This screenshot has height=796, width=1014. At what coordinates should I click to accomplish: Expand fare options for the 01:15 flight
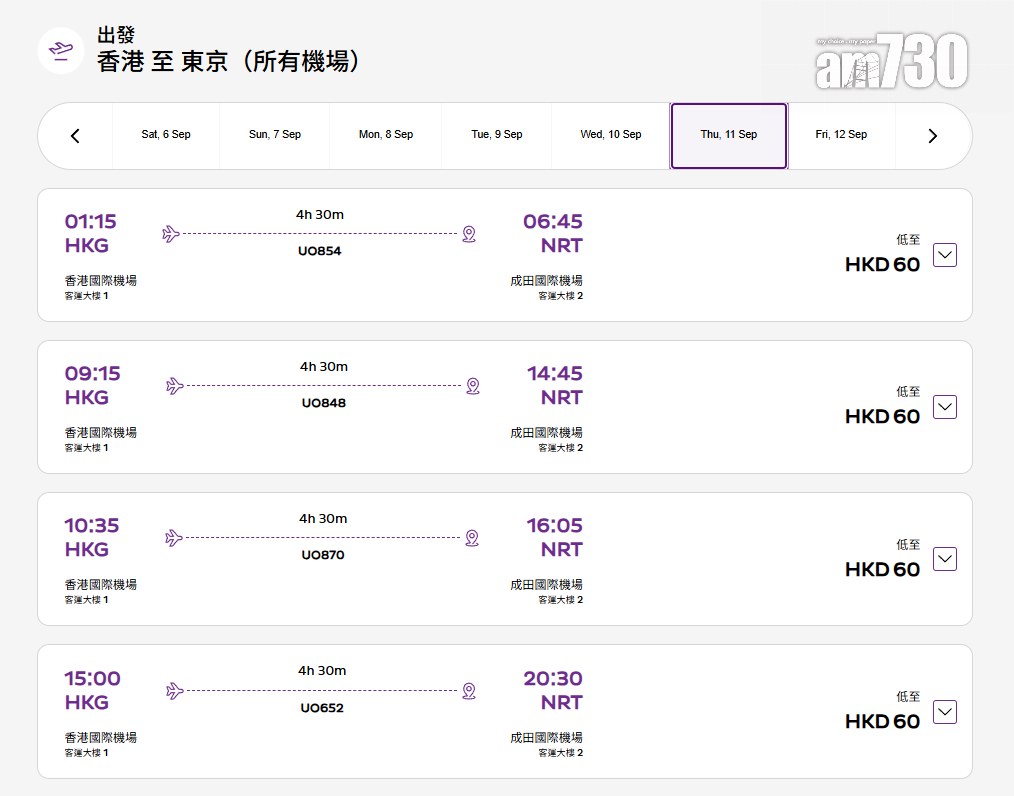tap(944, 255)
